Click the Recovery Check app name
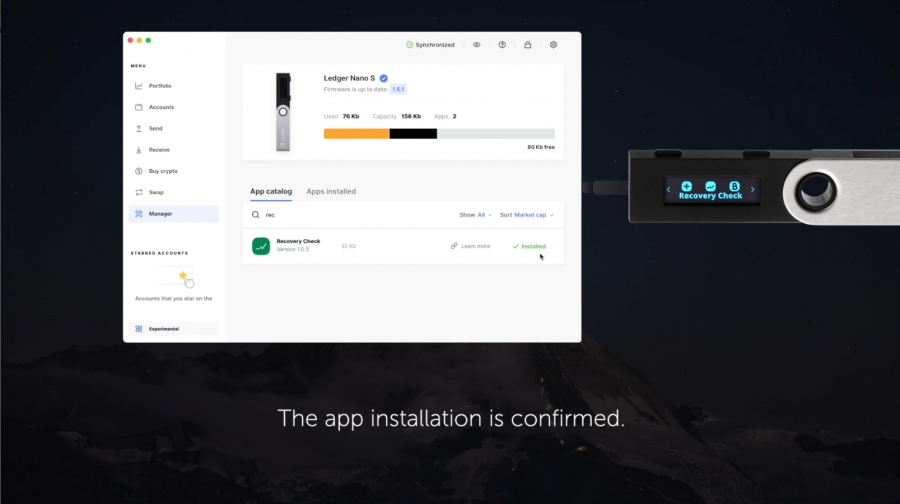This screenshot has width=900, height=504. point(298,241)
